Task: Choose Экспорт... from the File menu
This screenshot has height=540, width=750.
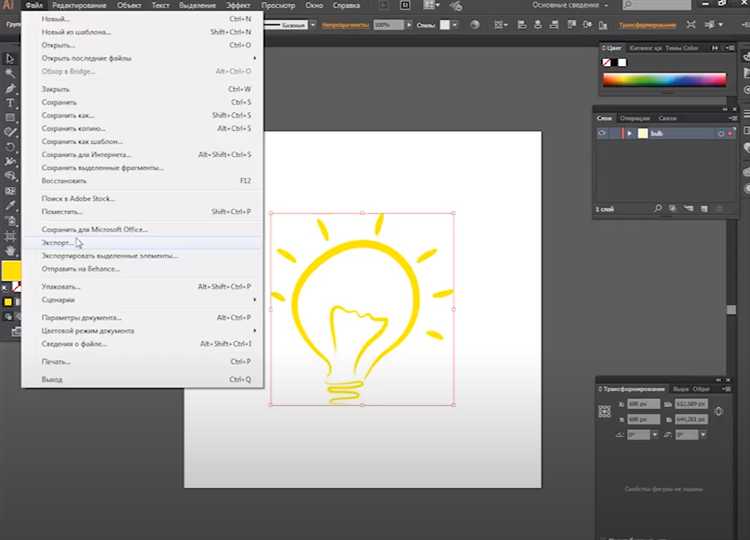Action: pos(58,243)
